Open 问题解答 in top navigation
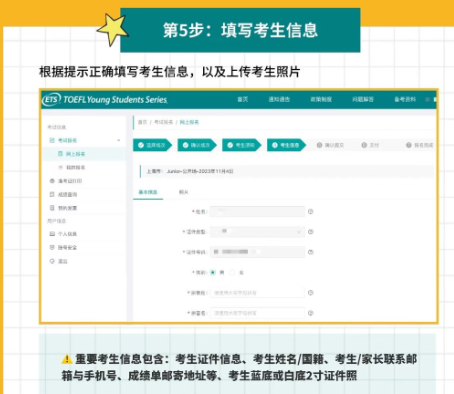Image resolution: width=454 pixels, height=394 pixels. coord(363,99)
